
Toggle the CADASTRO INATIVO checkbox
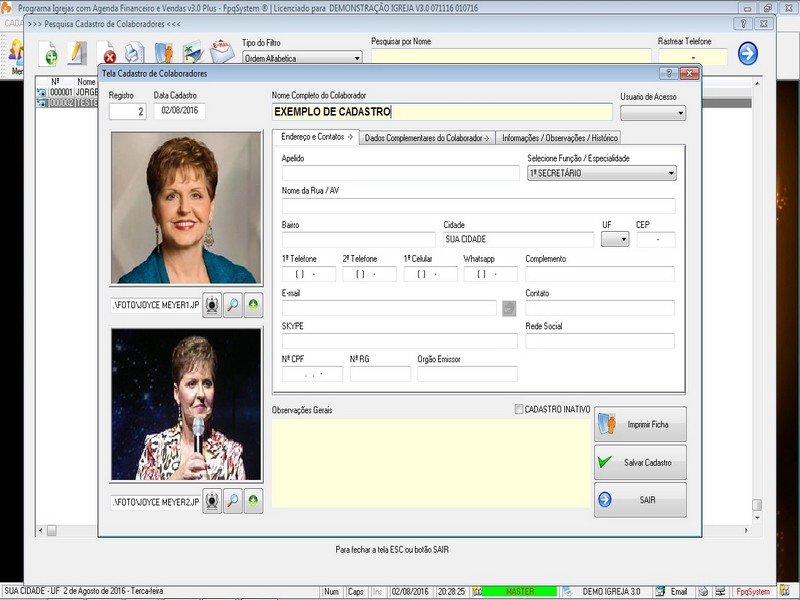(x=518, y=409)
